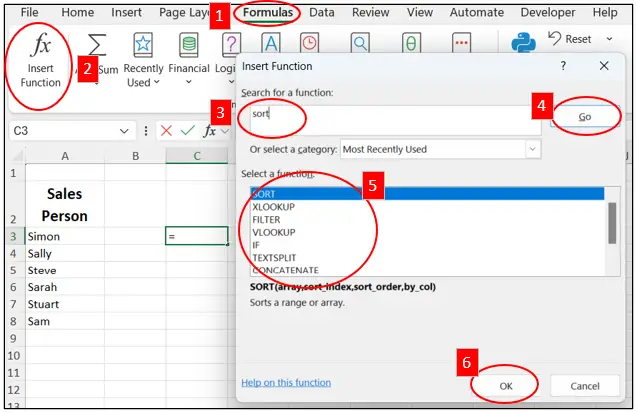Expand the Recently Used dropdown chevron

click(x=157, y=82)
